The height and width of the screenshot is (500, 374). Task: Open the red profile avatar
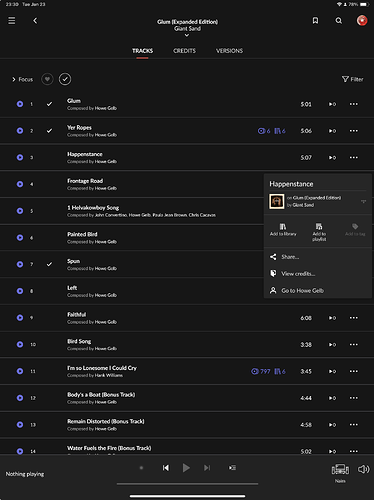362,21
